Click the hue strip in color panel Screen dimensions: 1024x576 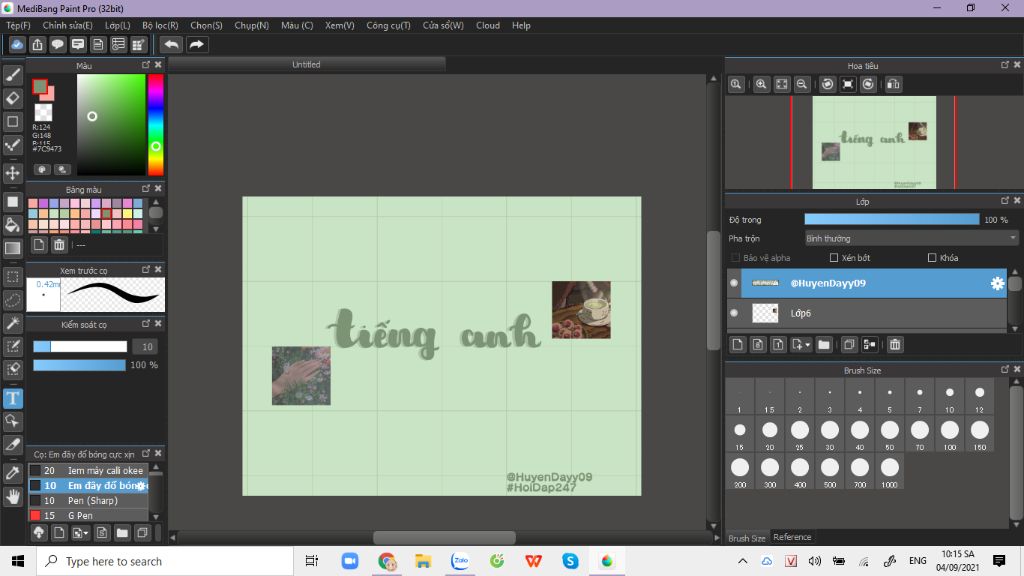(x=155, y=125)
